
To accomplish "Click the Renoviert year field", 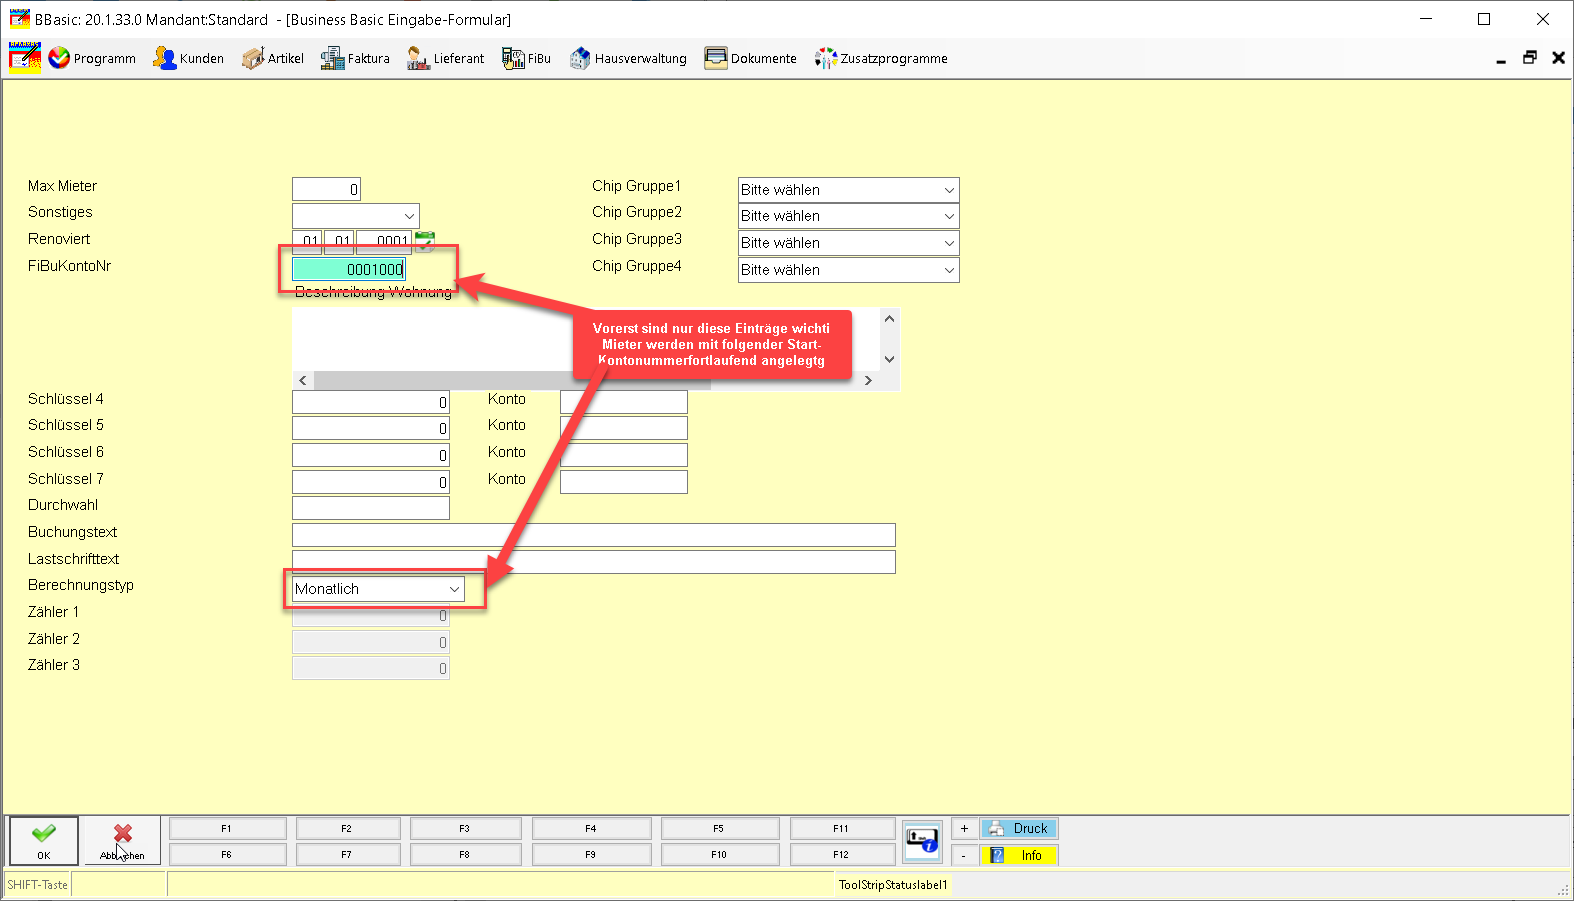I will pos(384,242).
